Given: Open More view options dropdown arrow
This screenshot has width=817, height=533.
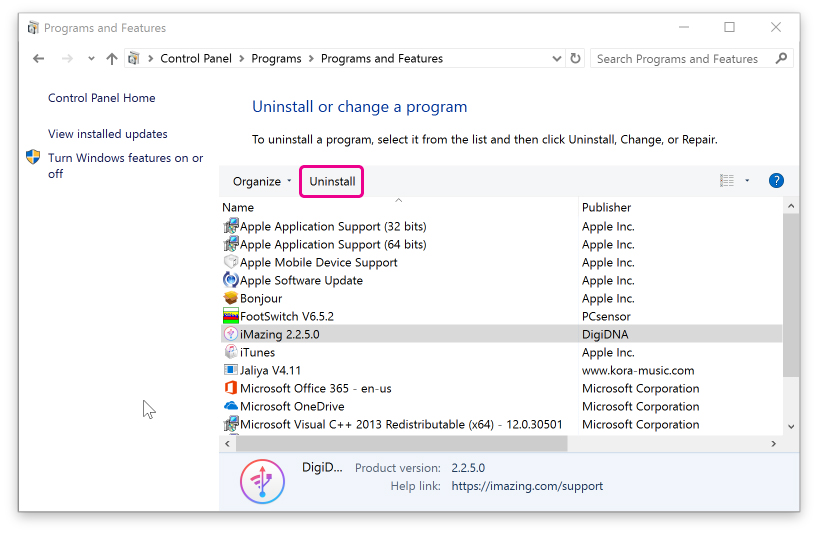Looking at the screenshot, I should (747, 181).
